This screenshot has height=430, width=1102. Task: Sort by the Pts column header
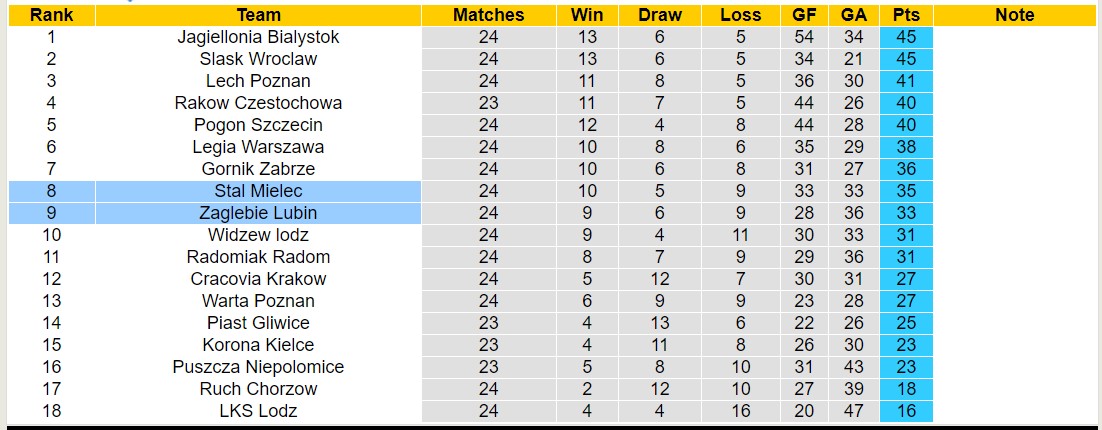(906, 15)
